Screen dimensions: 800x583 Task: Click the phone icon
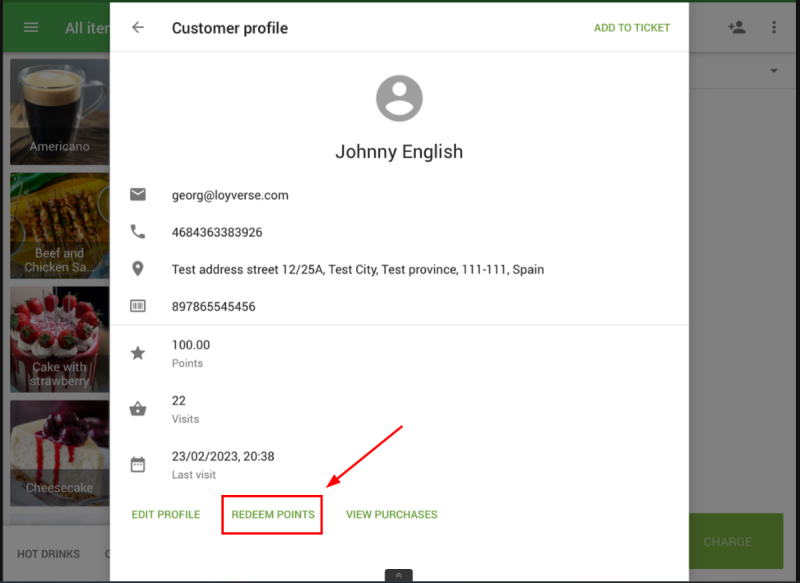(x=138, y=232)
